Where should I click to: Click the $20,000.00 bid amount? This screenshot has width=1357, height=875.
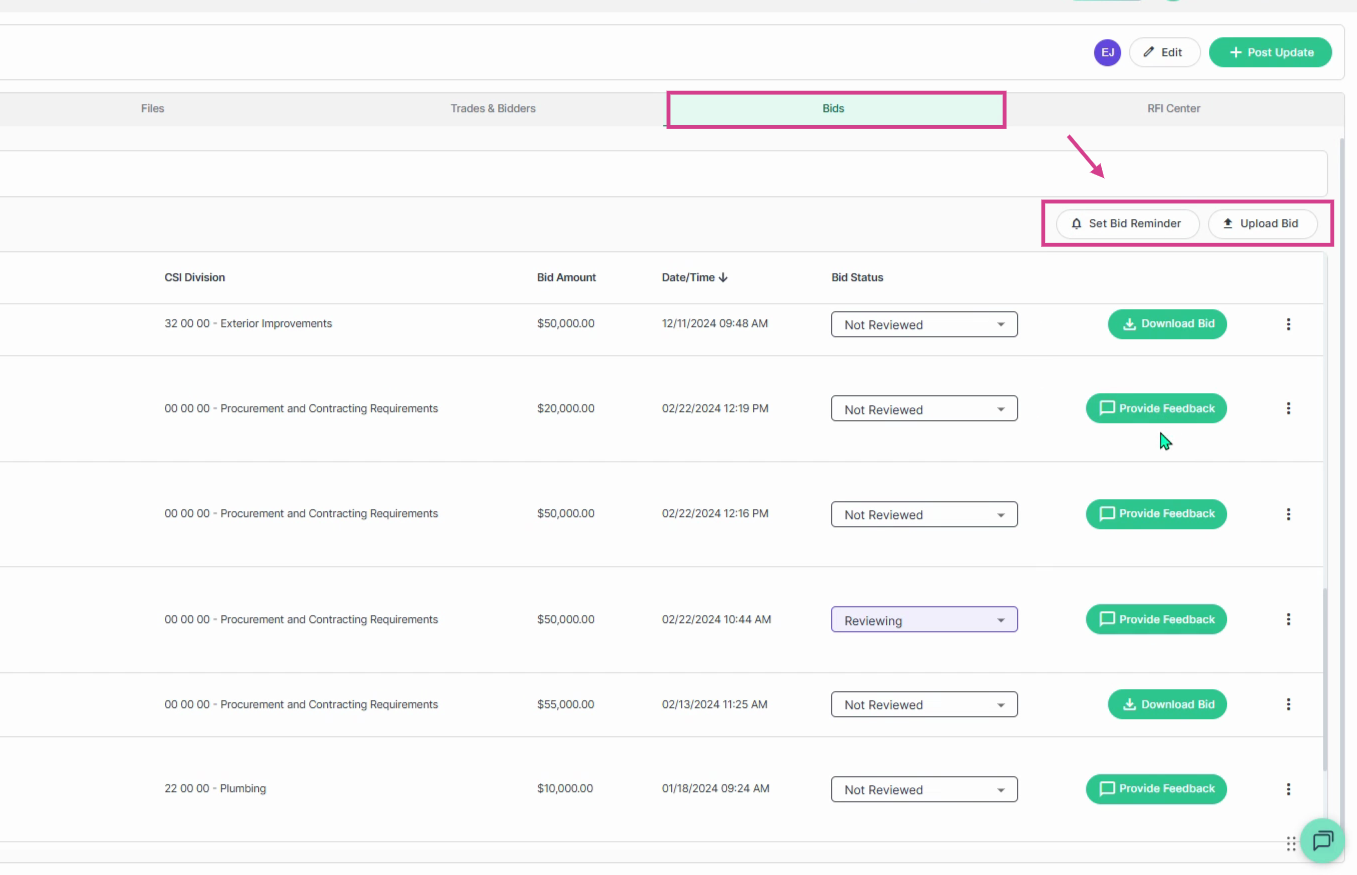[565, 408]
